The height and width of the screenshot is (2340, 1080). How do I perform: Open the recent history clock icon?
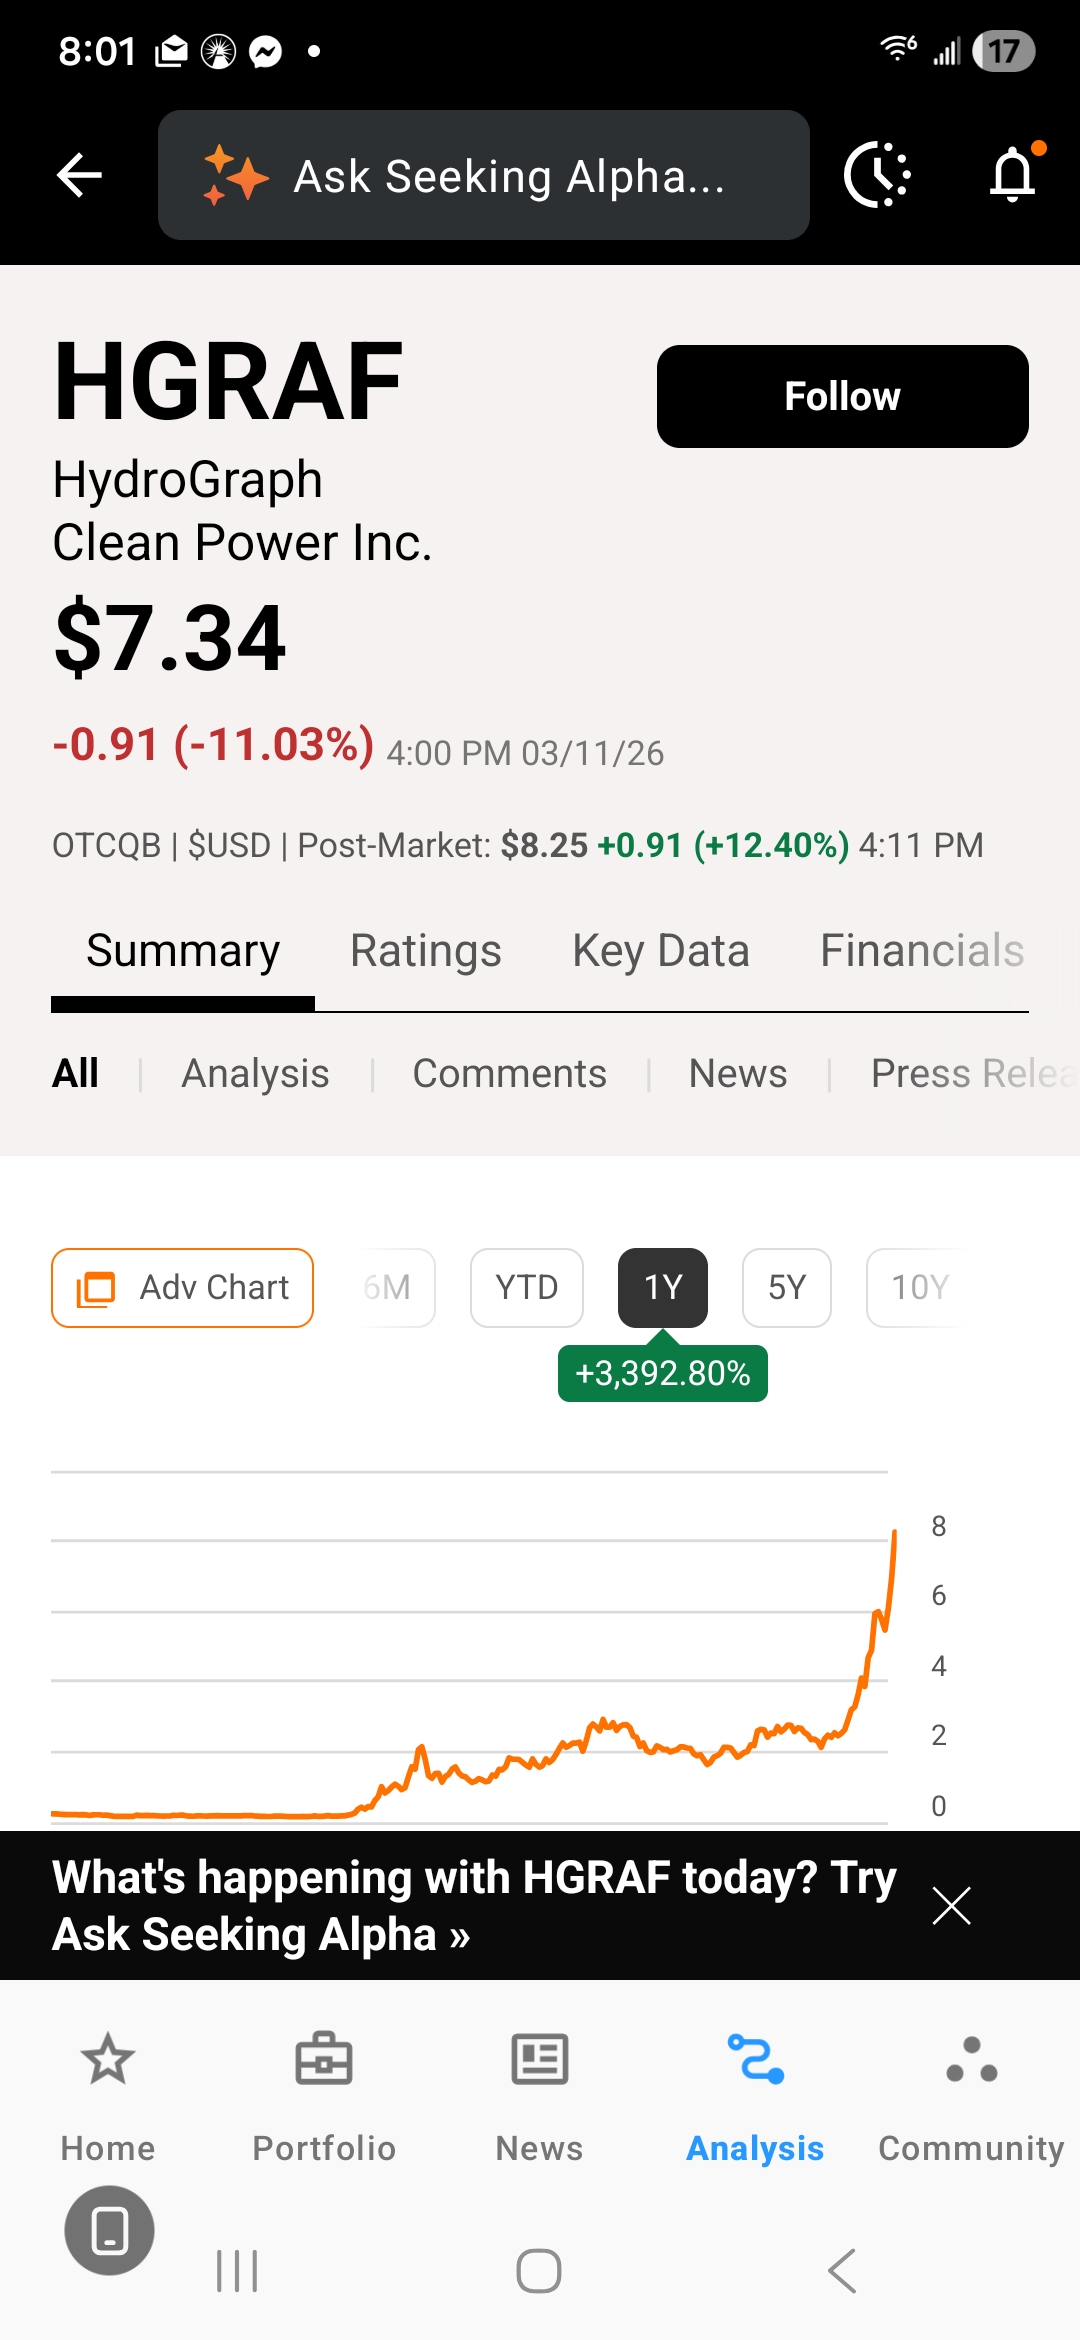[877, 175]
